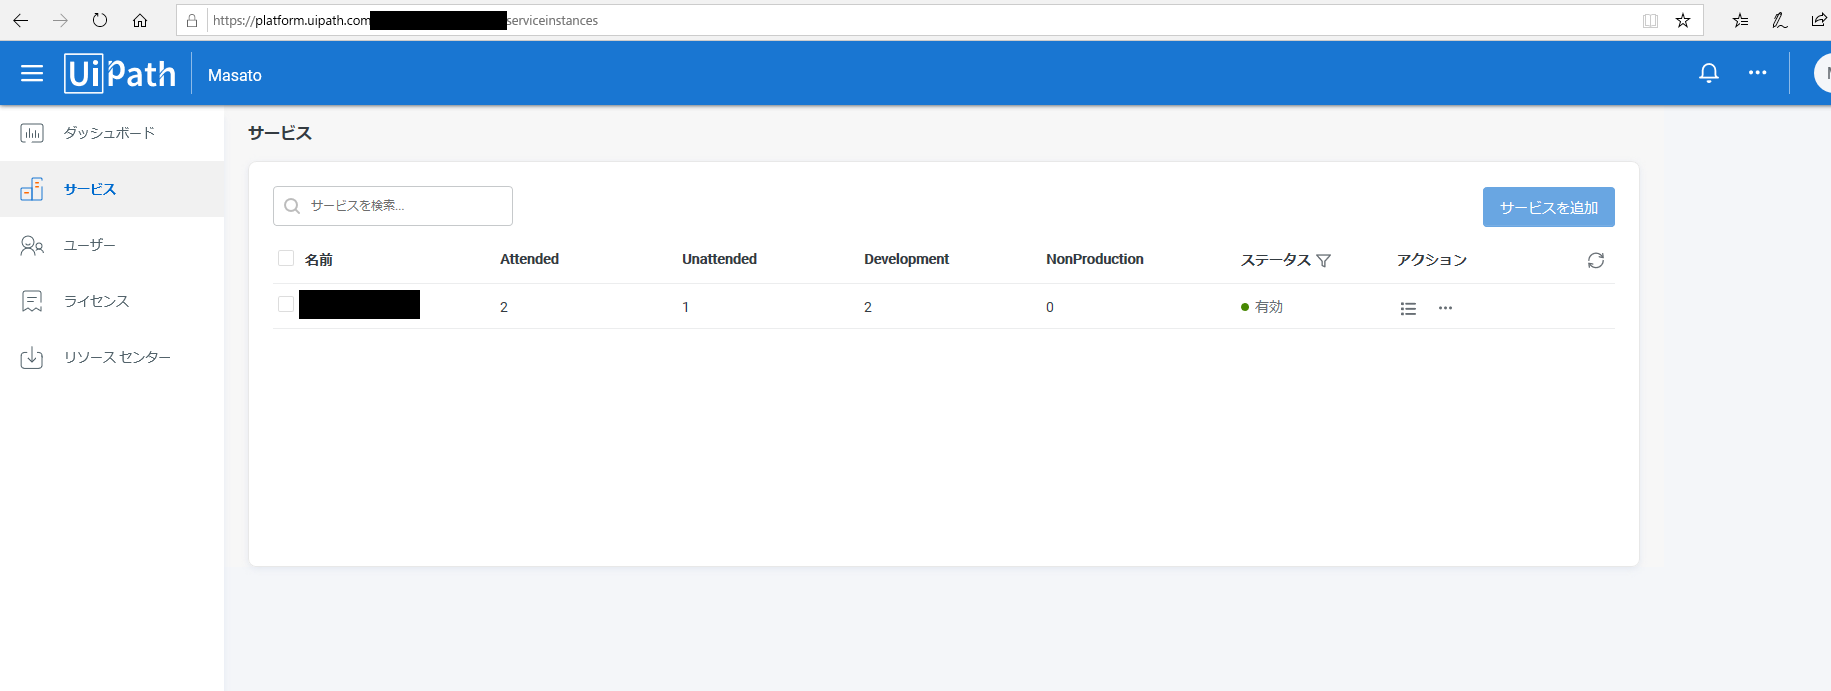
Task: Click the Development column header
Action: click(906, 259)
